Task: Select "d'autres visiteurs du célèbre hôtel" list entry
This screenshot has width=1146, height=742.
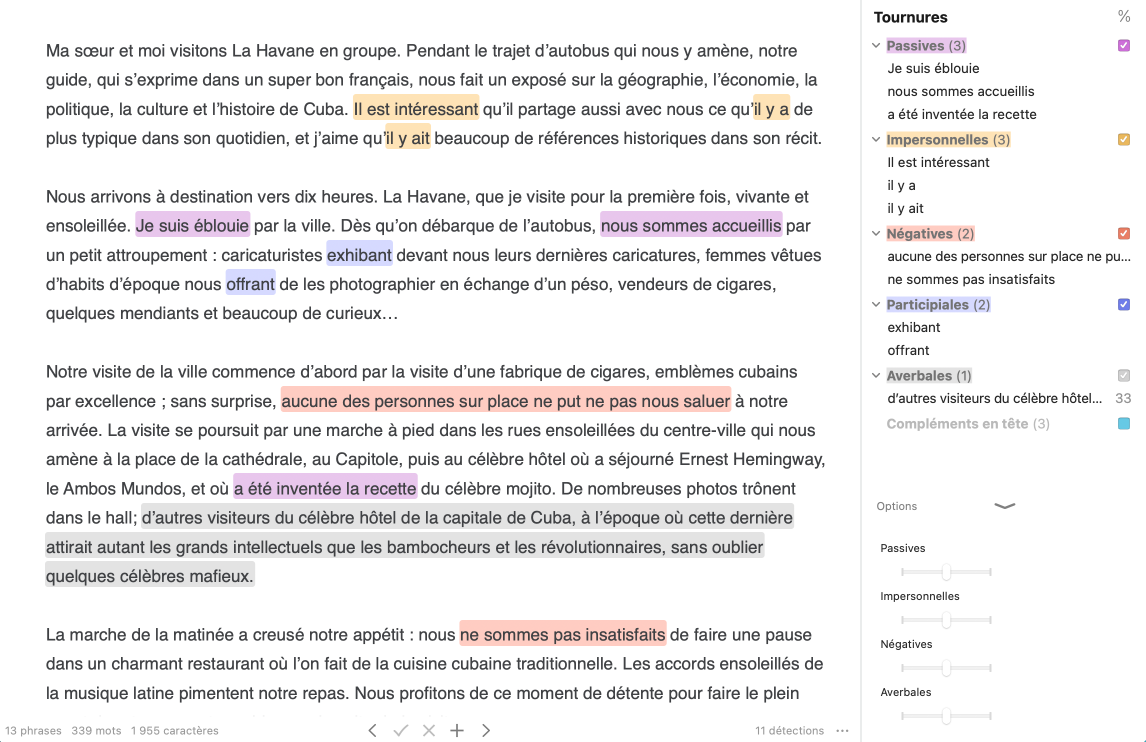Action: click(x=995, y=398)
